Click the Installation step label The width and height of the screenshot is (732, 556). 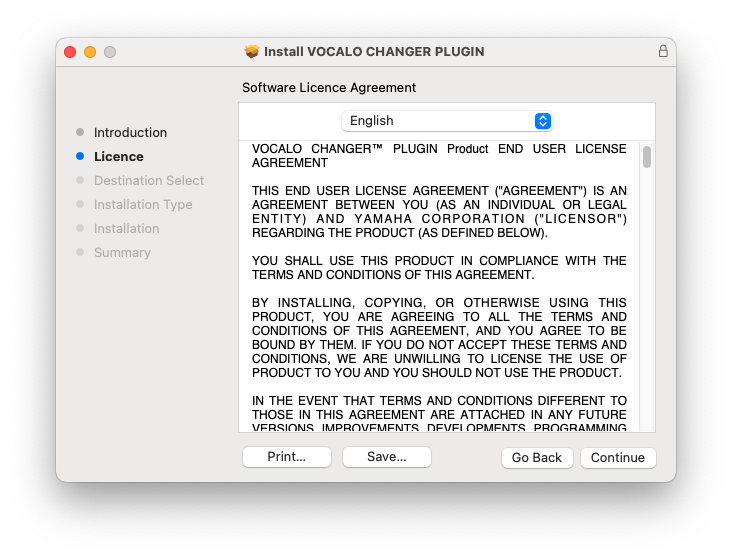127,229
